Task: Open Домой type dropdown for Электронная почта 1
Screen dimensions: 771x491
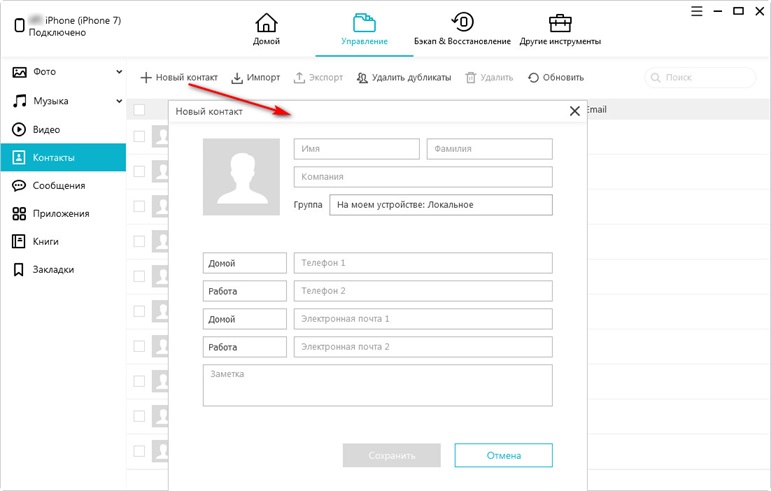Action: point(244,319)
